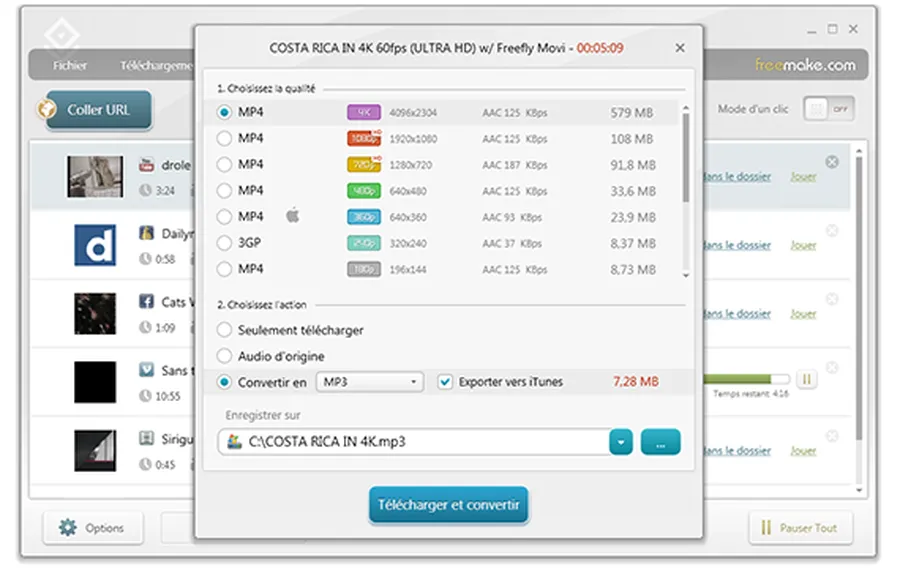
Task: Click 'Télécharger et convertir' button
Action: (448, 505)
